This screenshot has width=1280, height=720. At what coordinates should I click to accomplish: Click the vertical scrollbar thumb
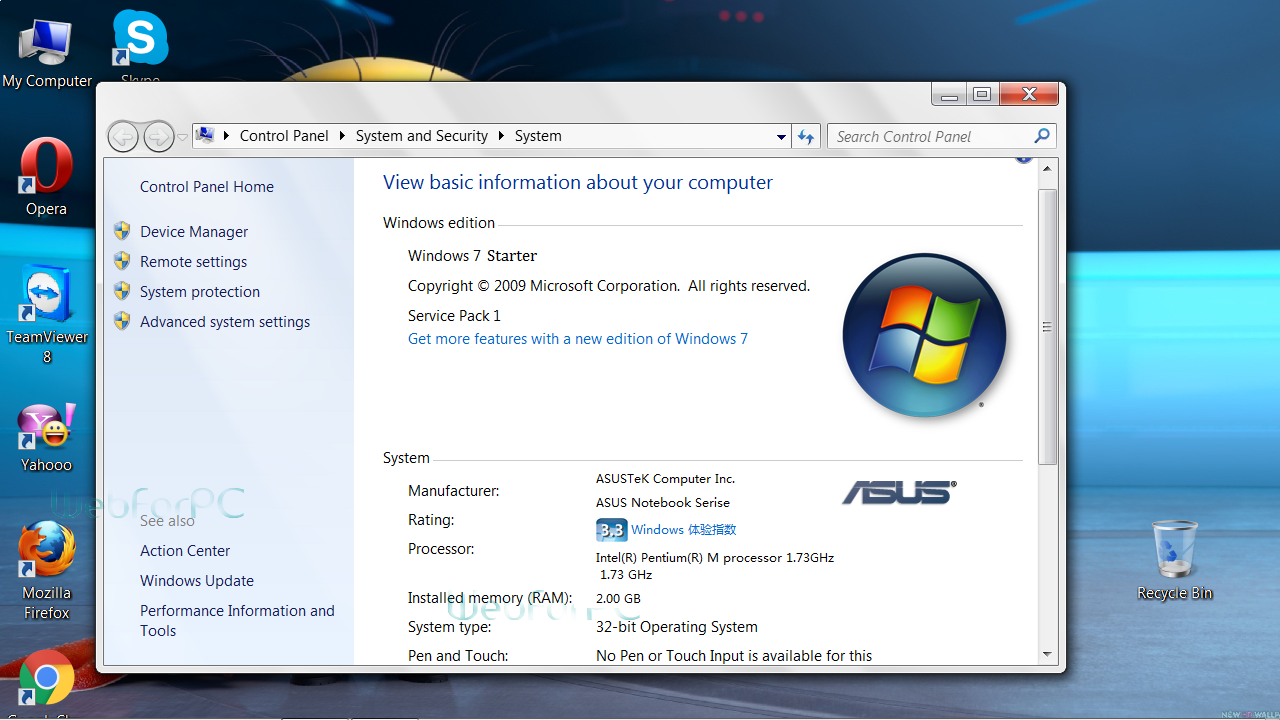coord(1048,327)
